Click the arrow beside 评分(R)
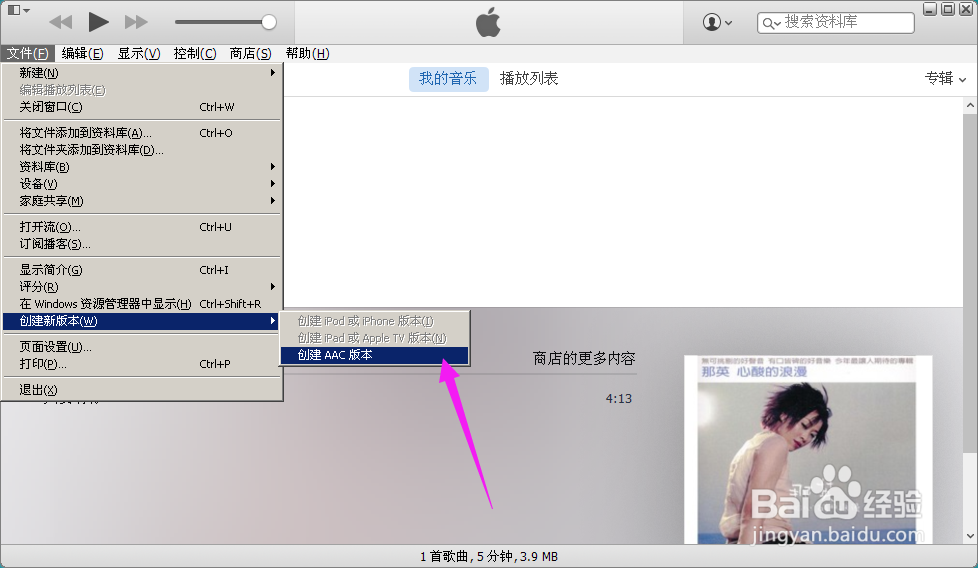 click(273, 287)
